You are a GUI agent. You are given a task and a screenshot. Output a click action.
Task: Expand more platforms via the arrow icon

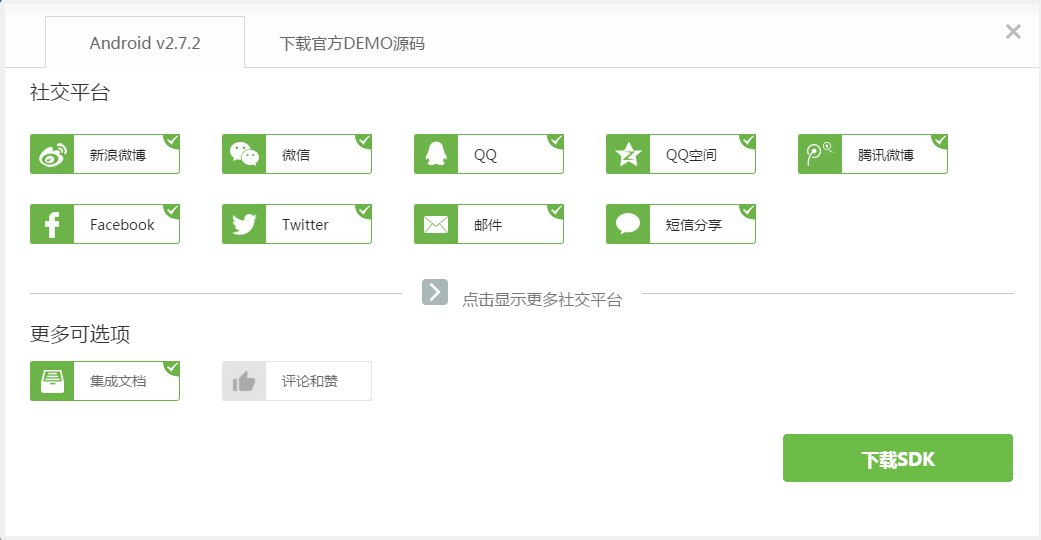click(x=435, y=292)
